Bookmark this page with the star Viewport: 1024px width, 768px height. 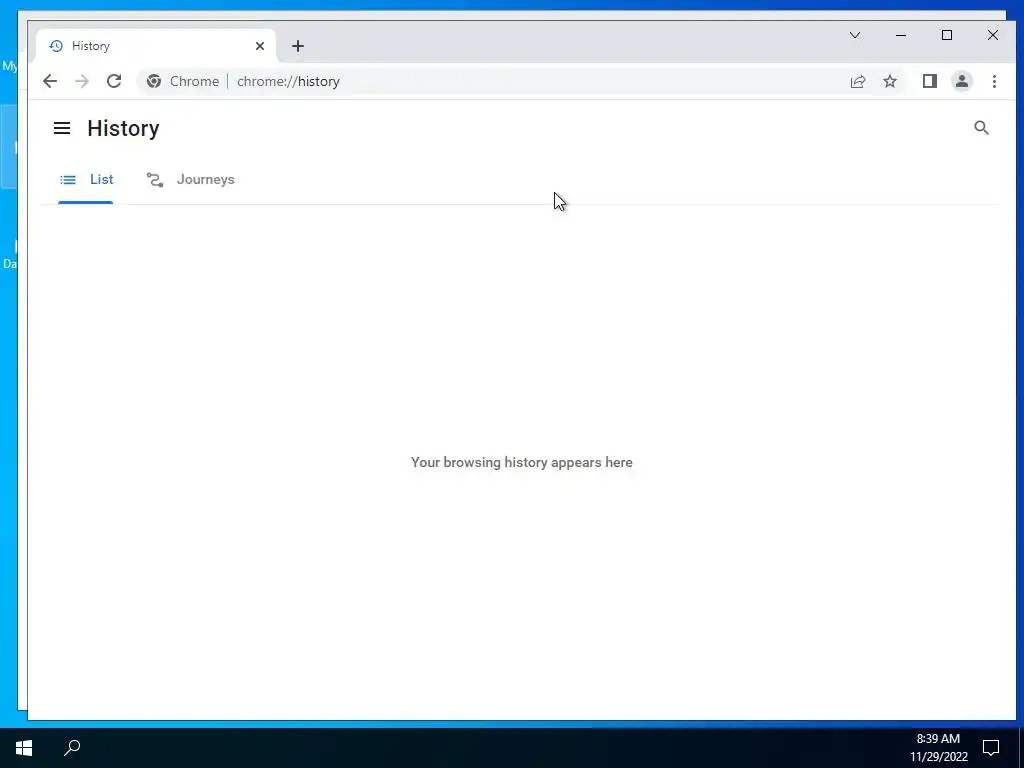[889, 81]
